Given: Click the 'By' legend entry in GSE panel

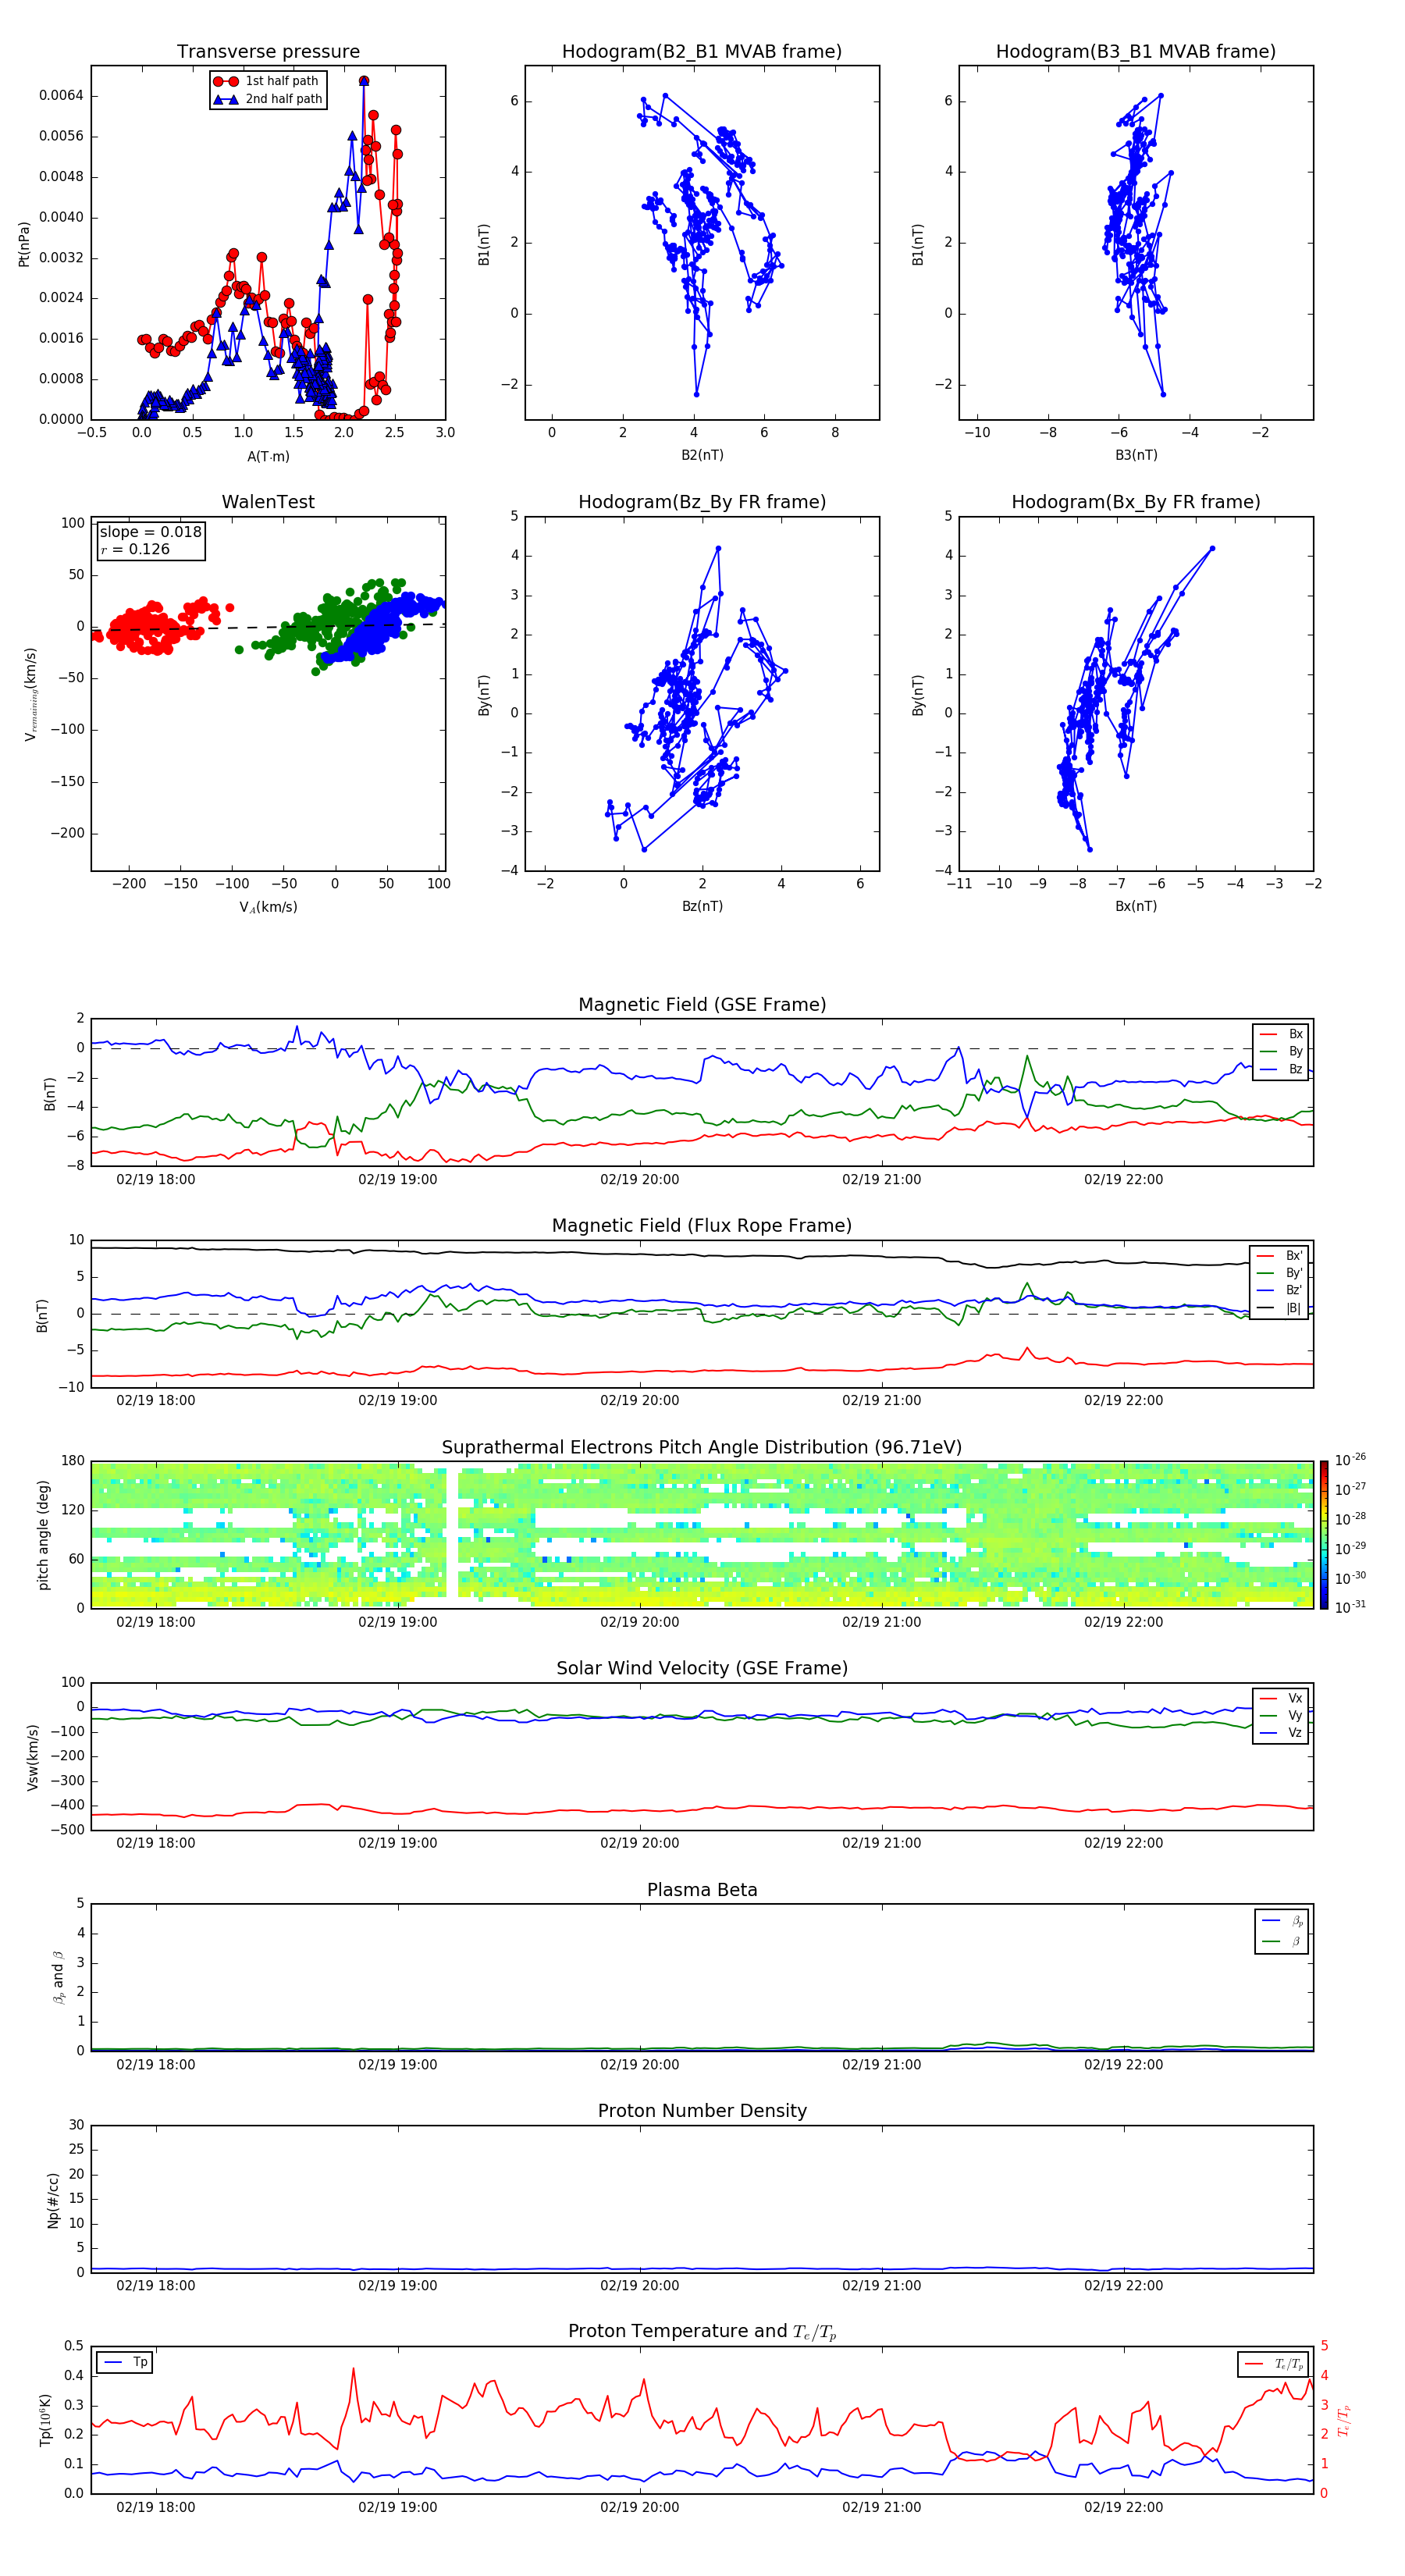Looking at the screenshot, I should point(1281,1051).
